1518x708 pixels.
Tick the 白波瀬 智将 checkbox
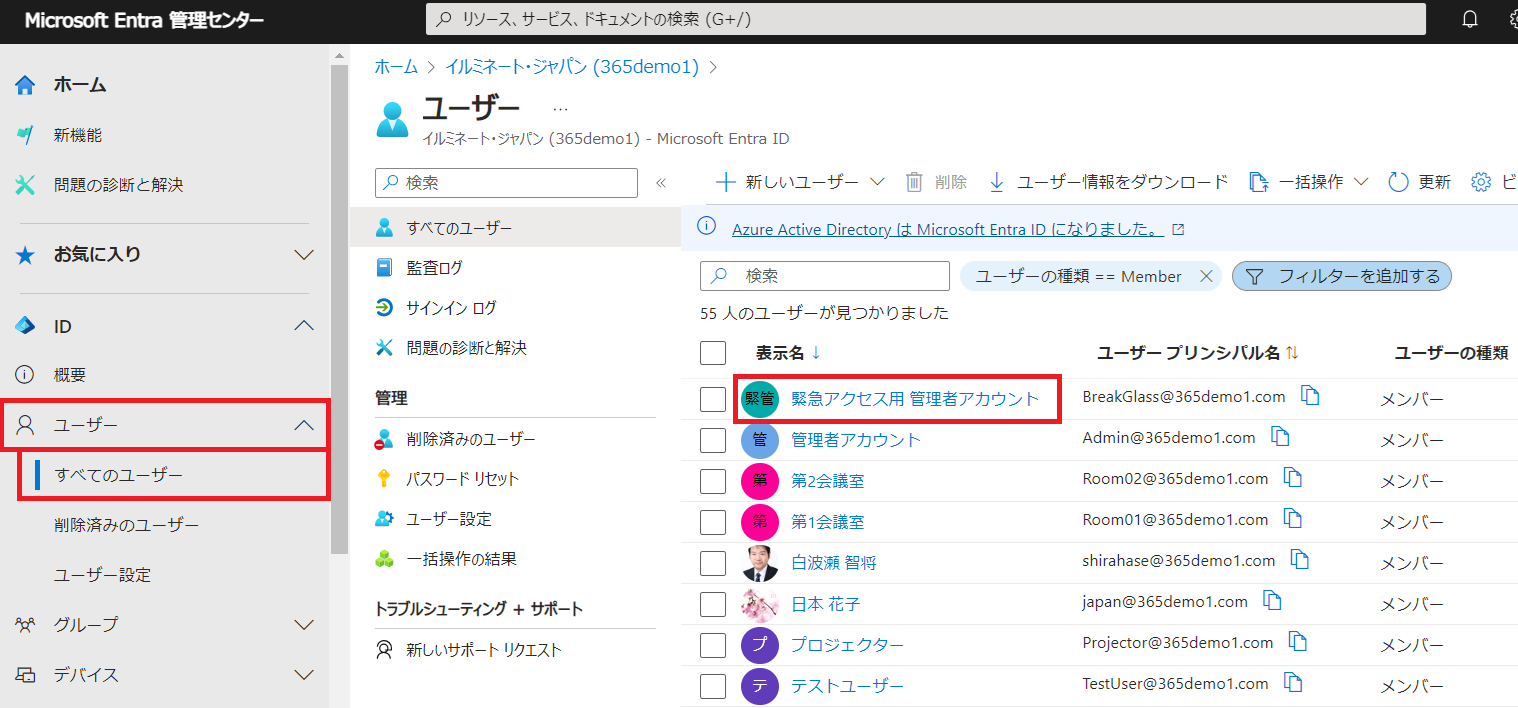click(713, 563)
